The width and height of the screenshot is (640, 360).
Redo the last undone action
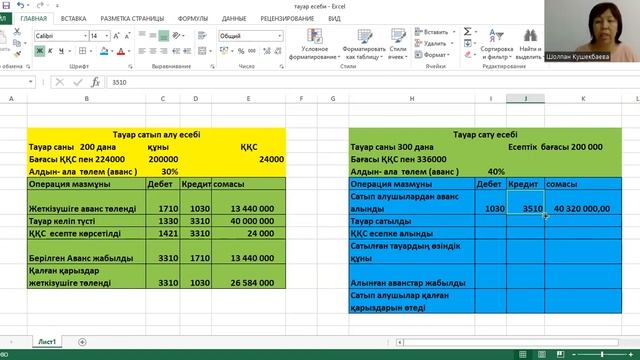pyautogui.click(x=40, y=5)
